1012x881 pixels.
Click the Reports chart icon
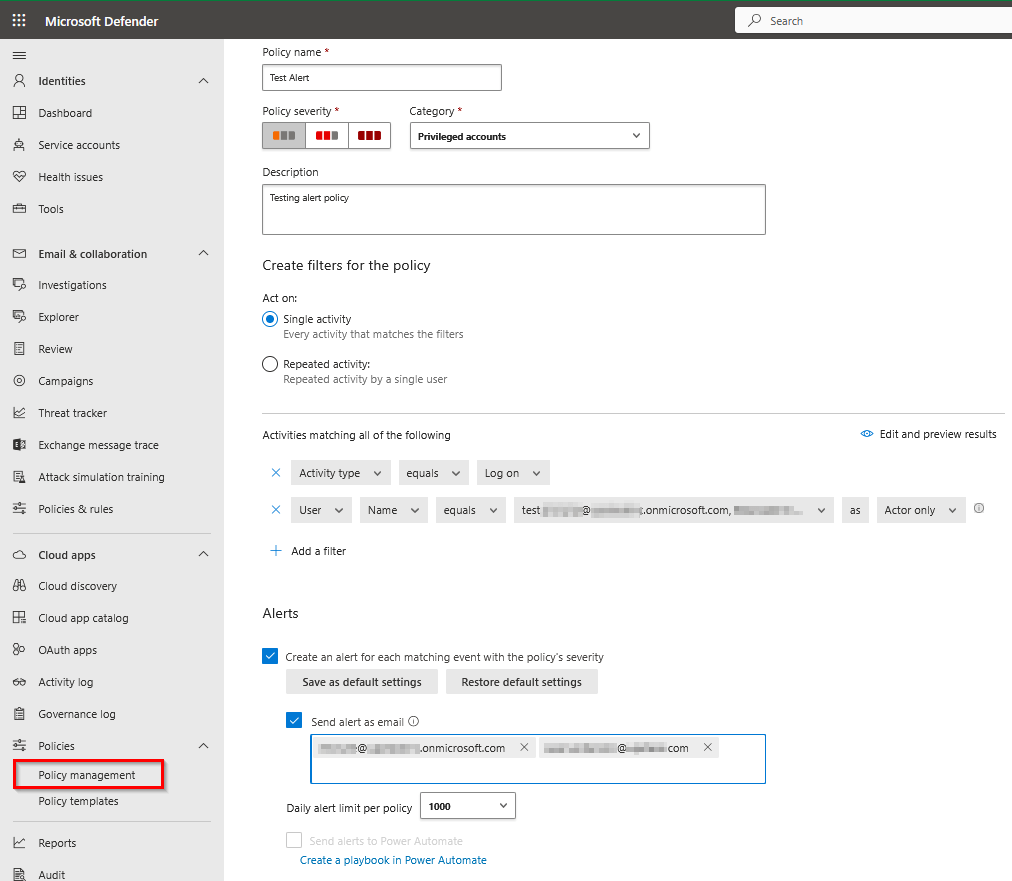coord(19,842)
